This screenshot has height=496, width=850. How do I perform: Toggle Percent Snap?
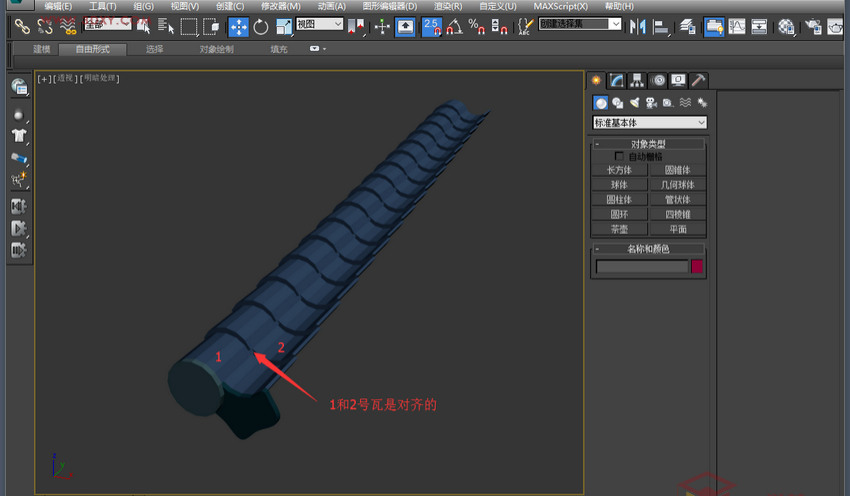476,26
